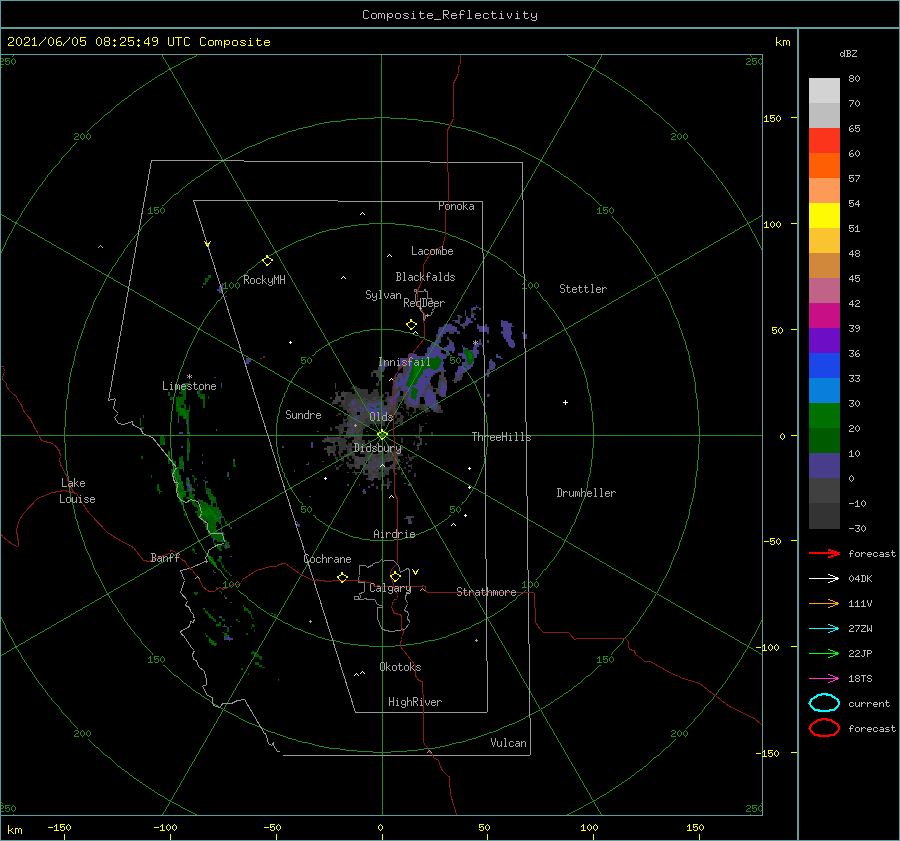
Task: Select the 51 dBZ yellow swatch
Action: [824, 215]
